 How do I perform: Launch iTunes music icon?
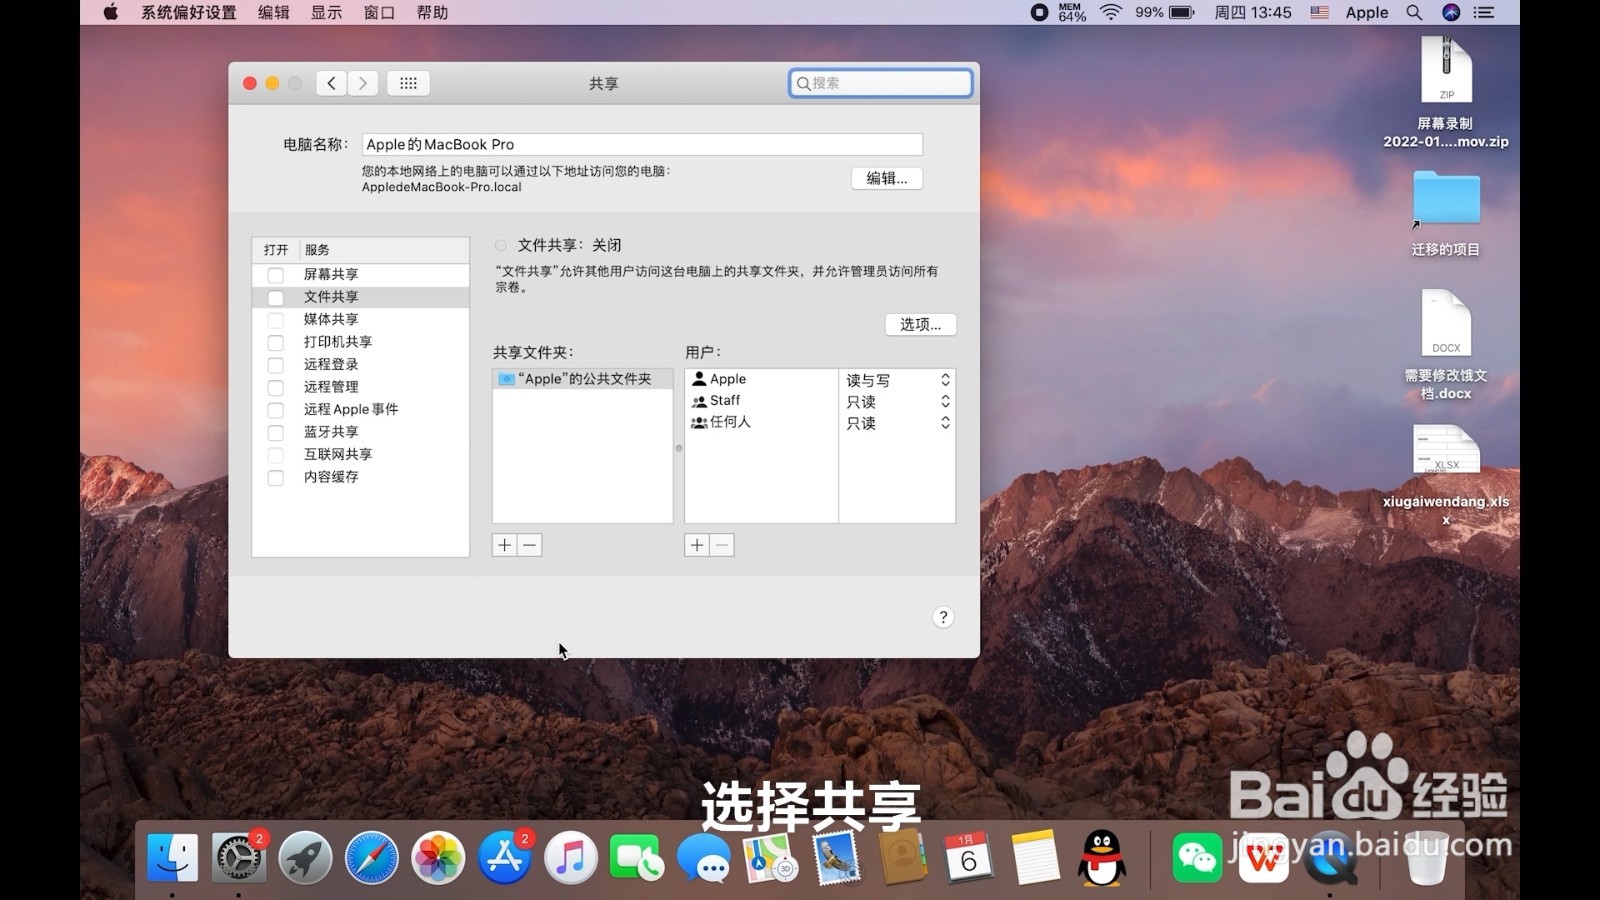570,858
